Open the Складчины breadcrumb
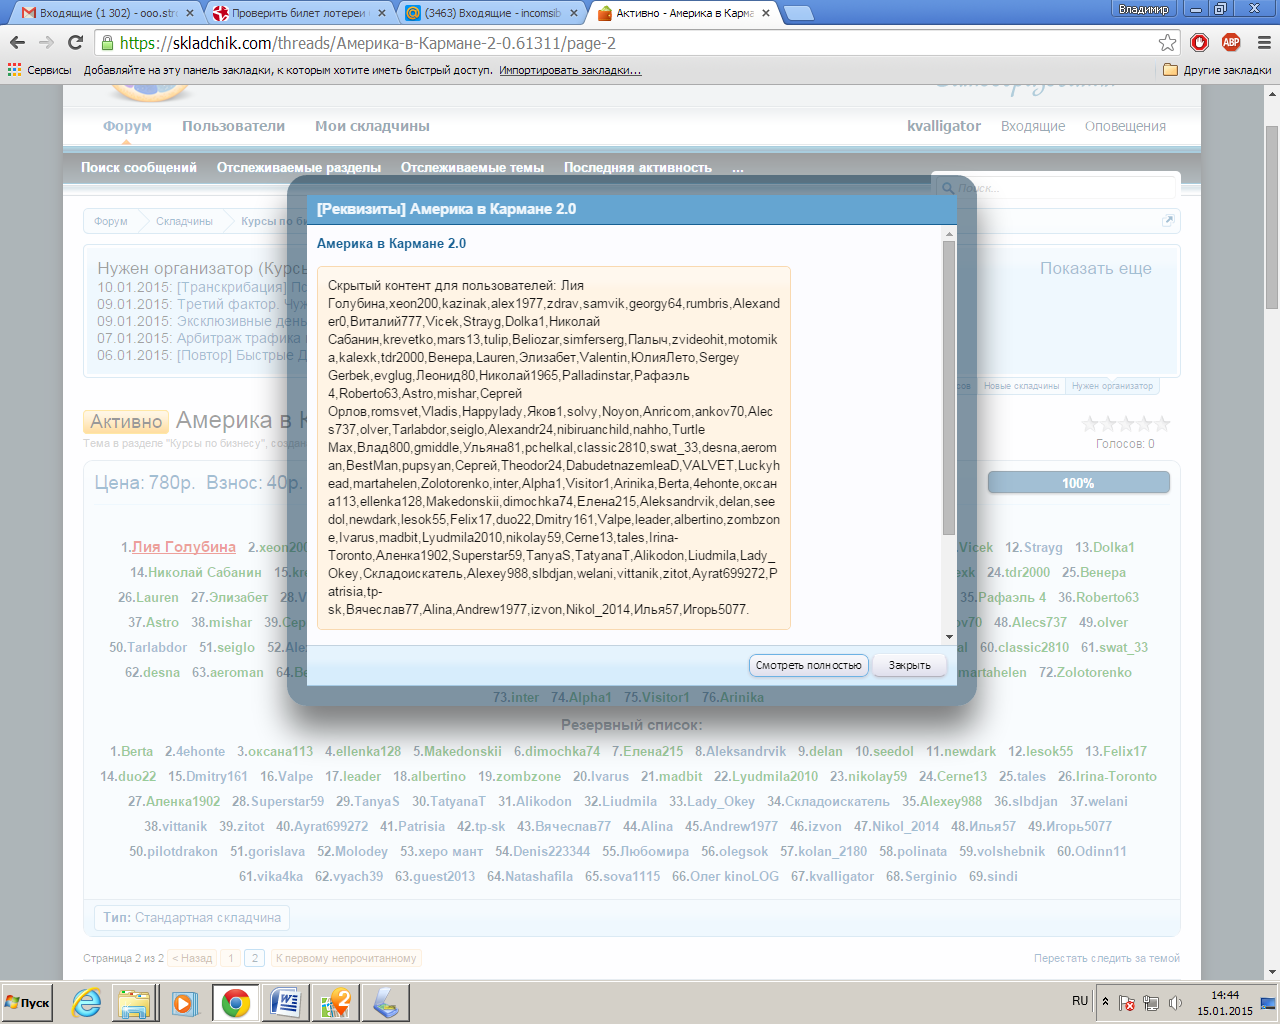The height and width of the screenshot is (1024, 1280). coord(184,221)
